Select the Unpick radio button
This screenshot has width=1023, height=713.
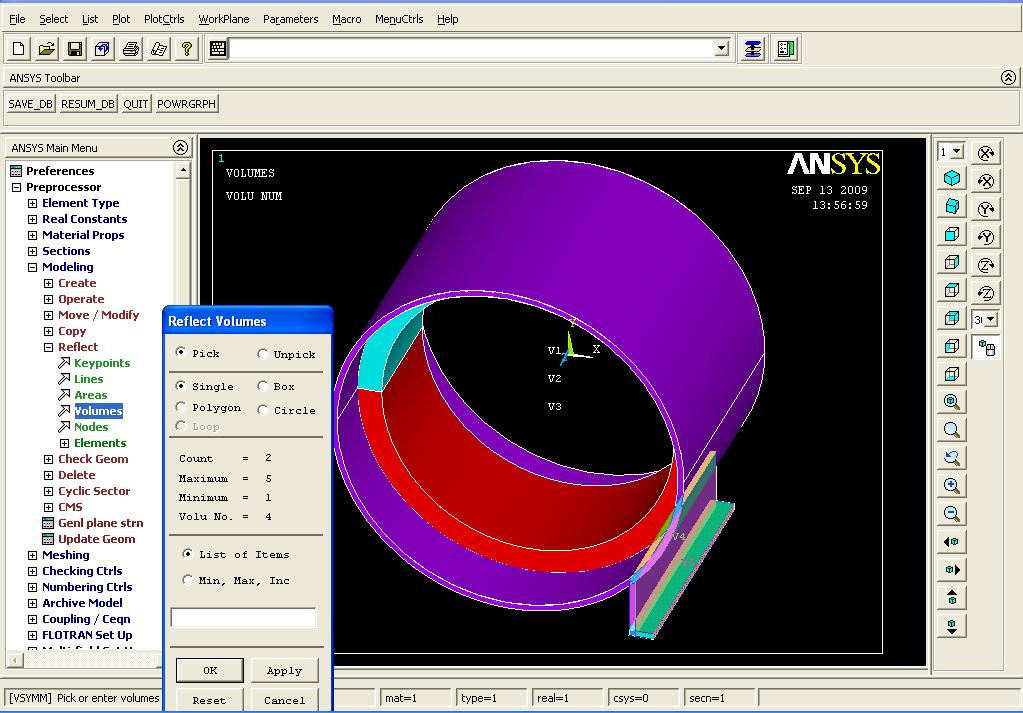262,354
